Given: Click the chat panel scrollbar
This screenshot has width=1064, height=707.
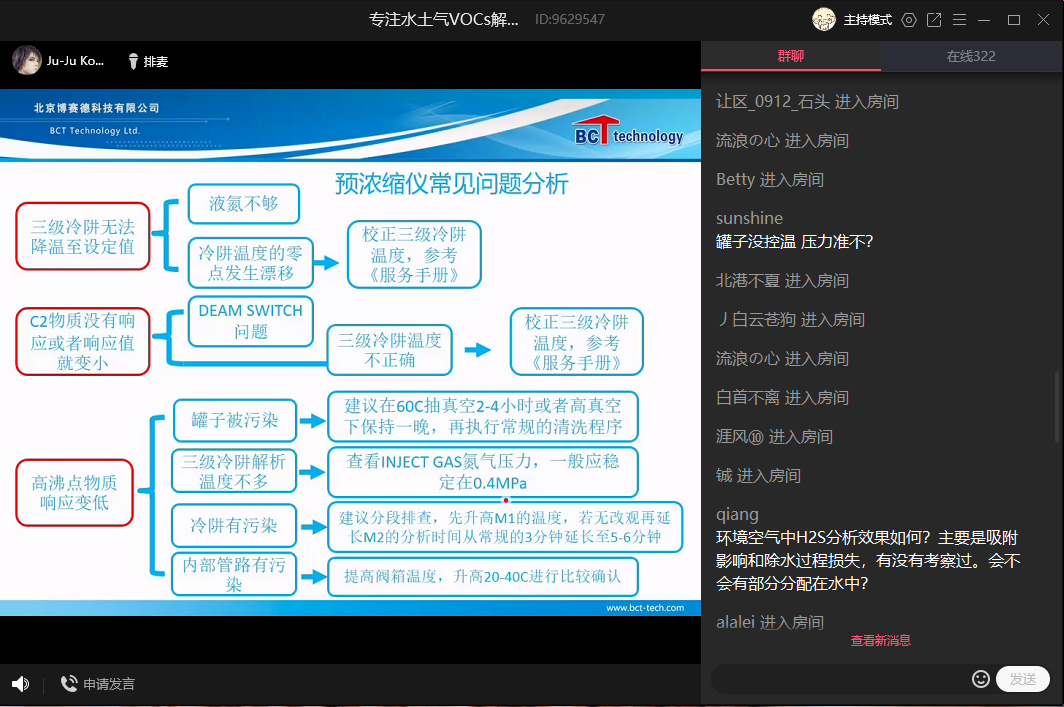Looking at the screenshot, I should click(1057, 407).
